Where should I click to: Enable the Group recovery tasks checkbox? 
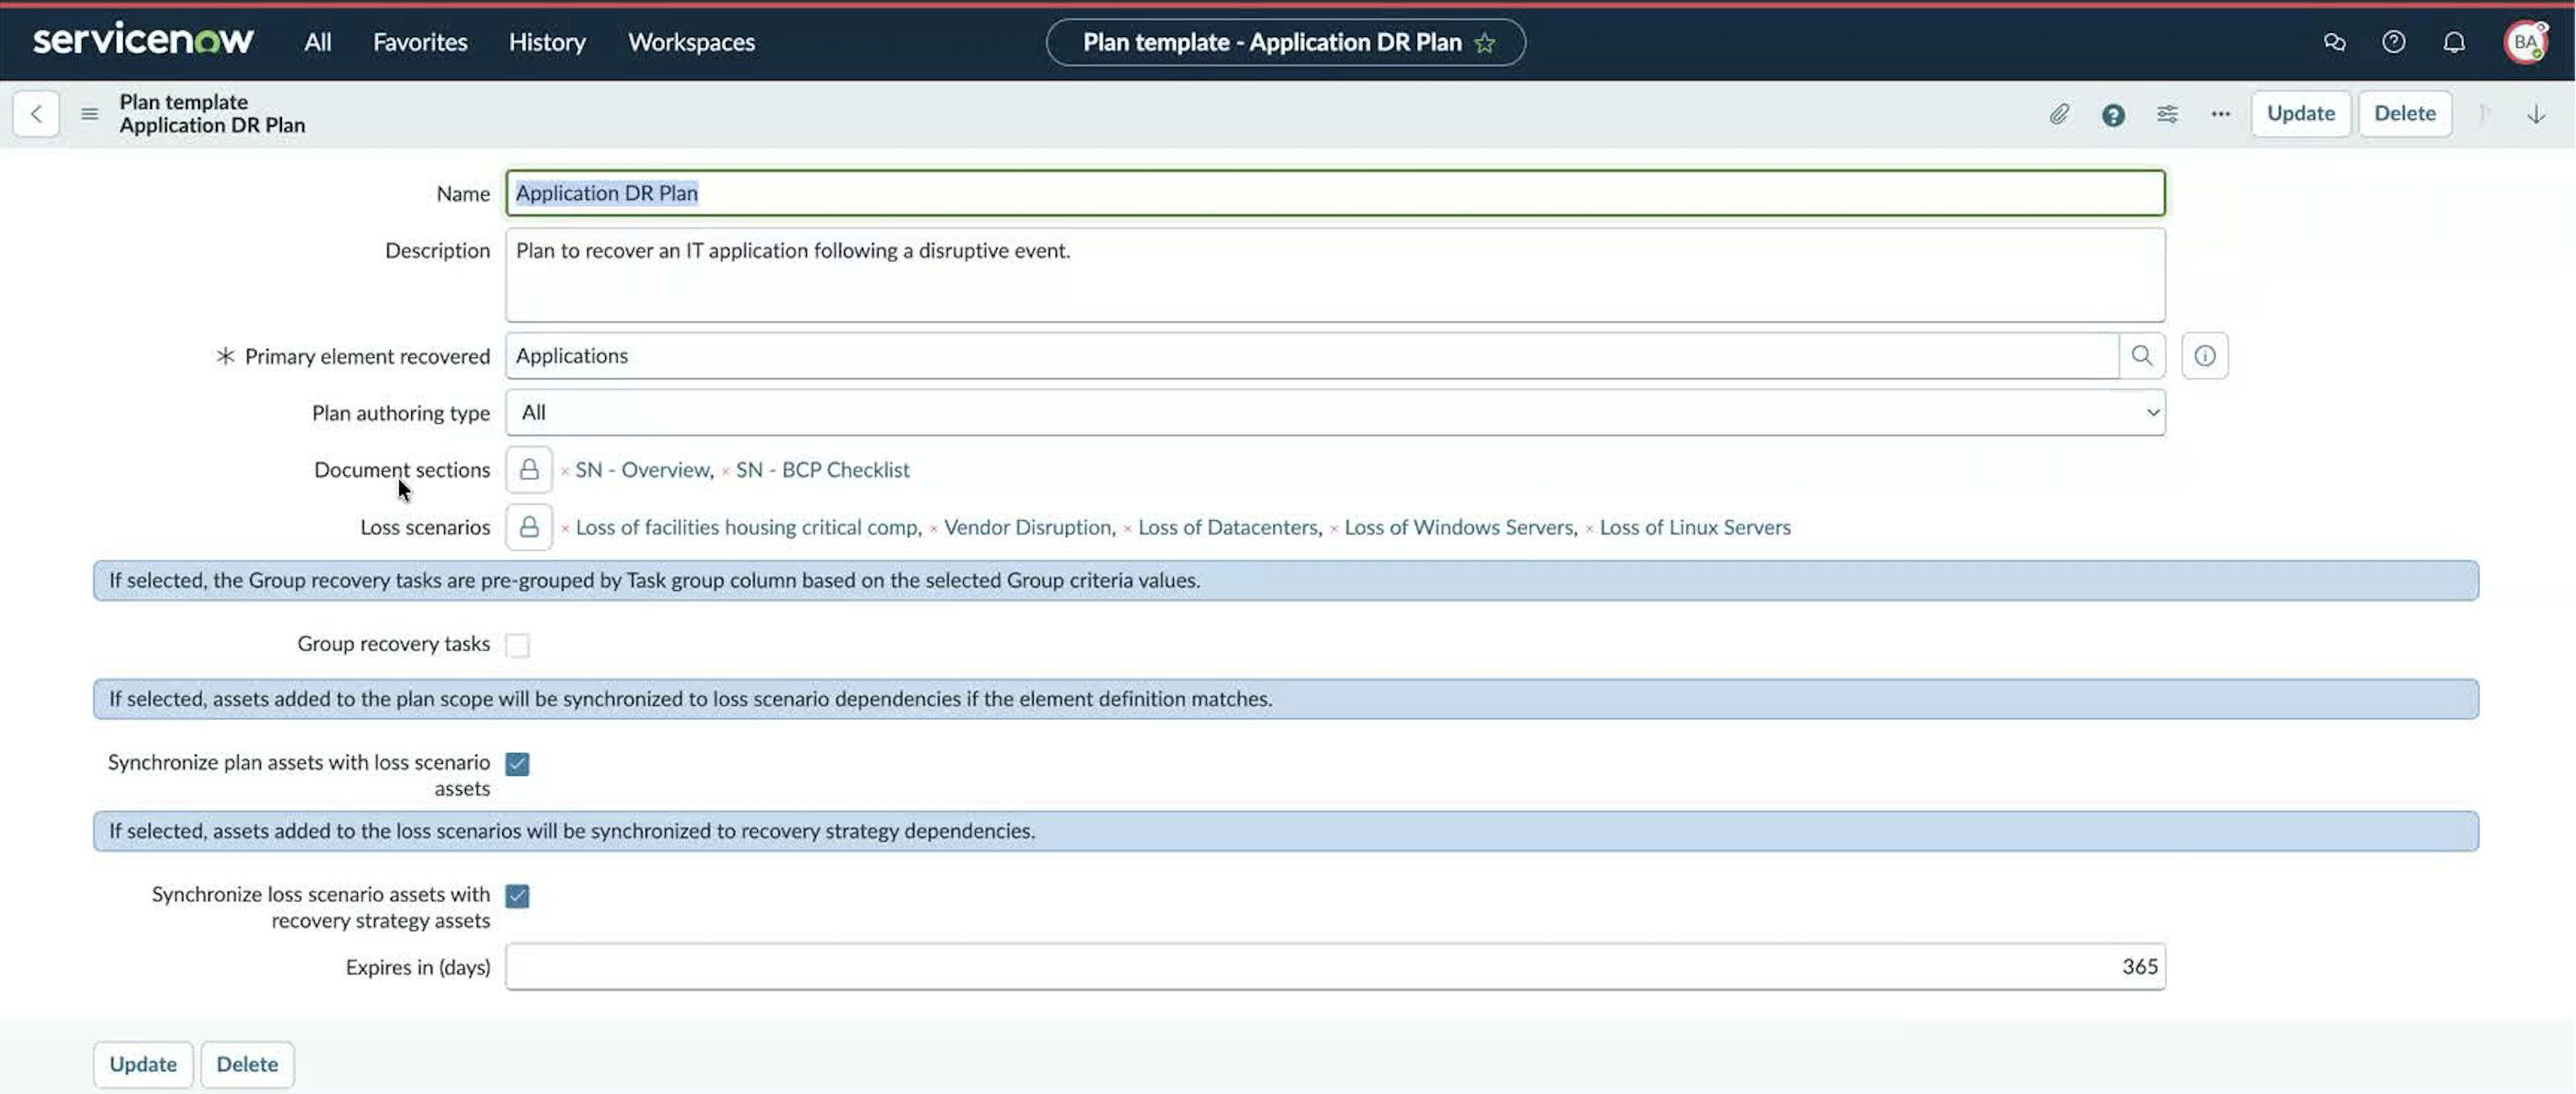517,645
